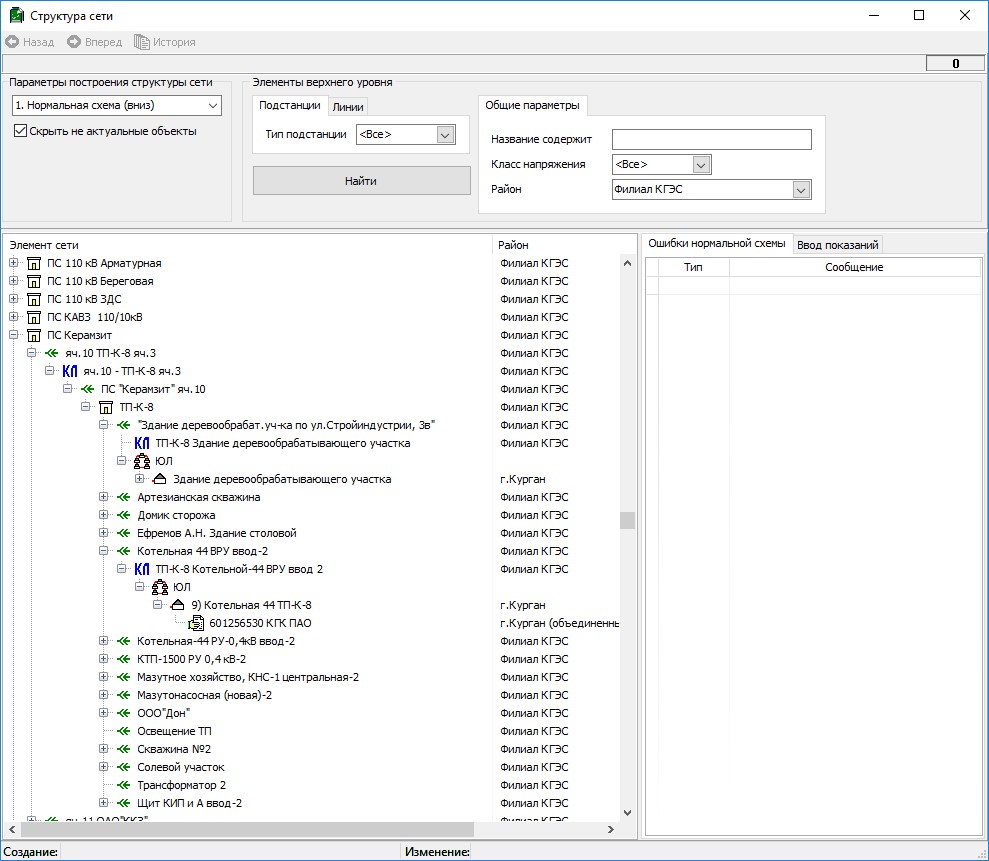Open the Ошибки нормальной схемы tab
The image size is (989, 861).
point(717,243)
